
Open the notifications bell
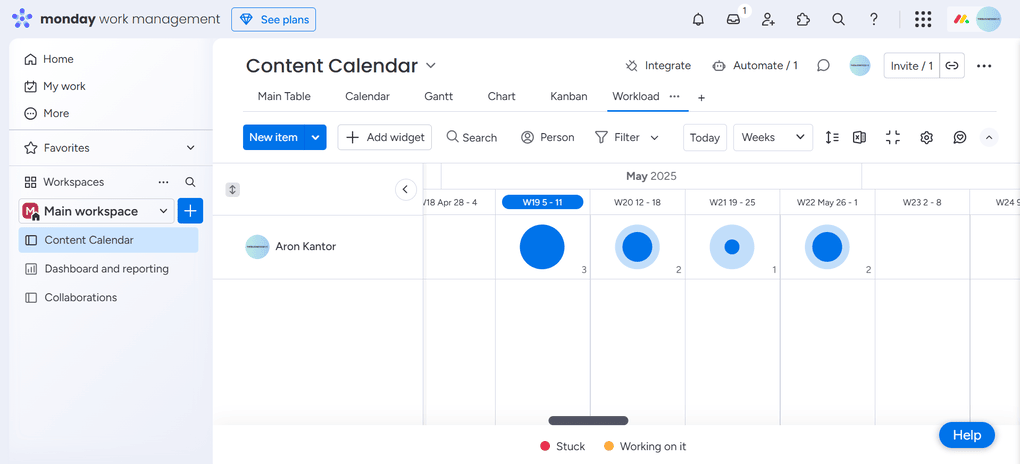point(698,19)
